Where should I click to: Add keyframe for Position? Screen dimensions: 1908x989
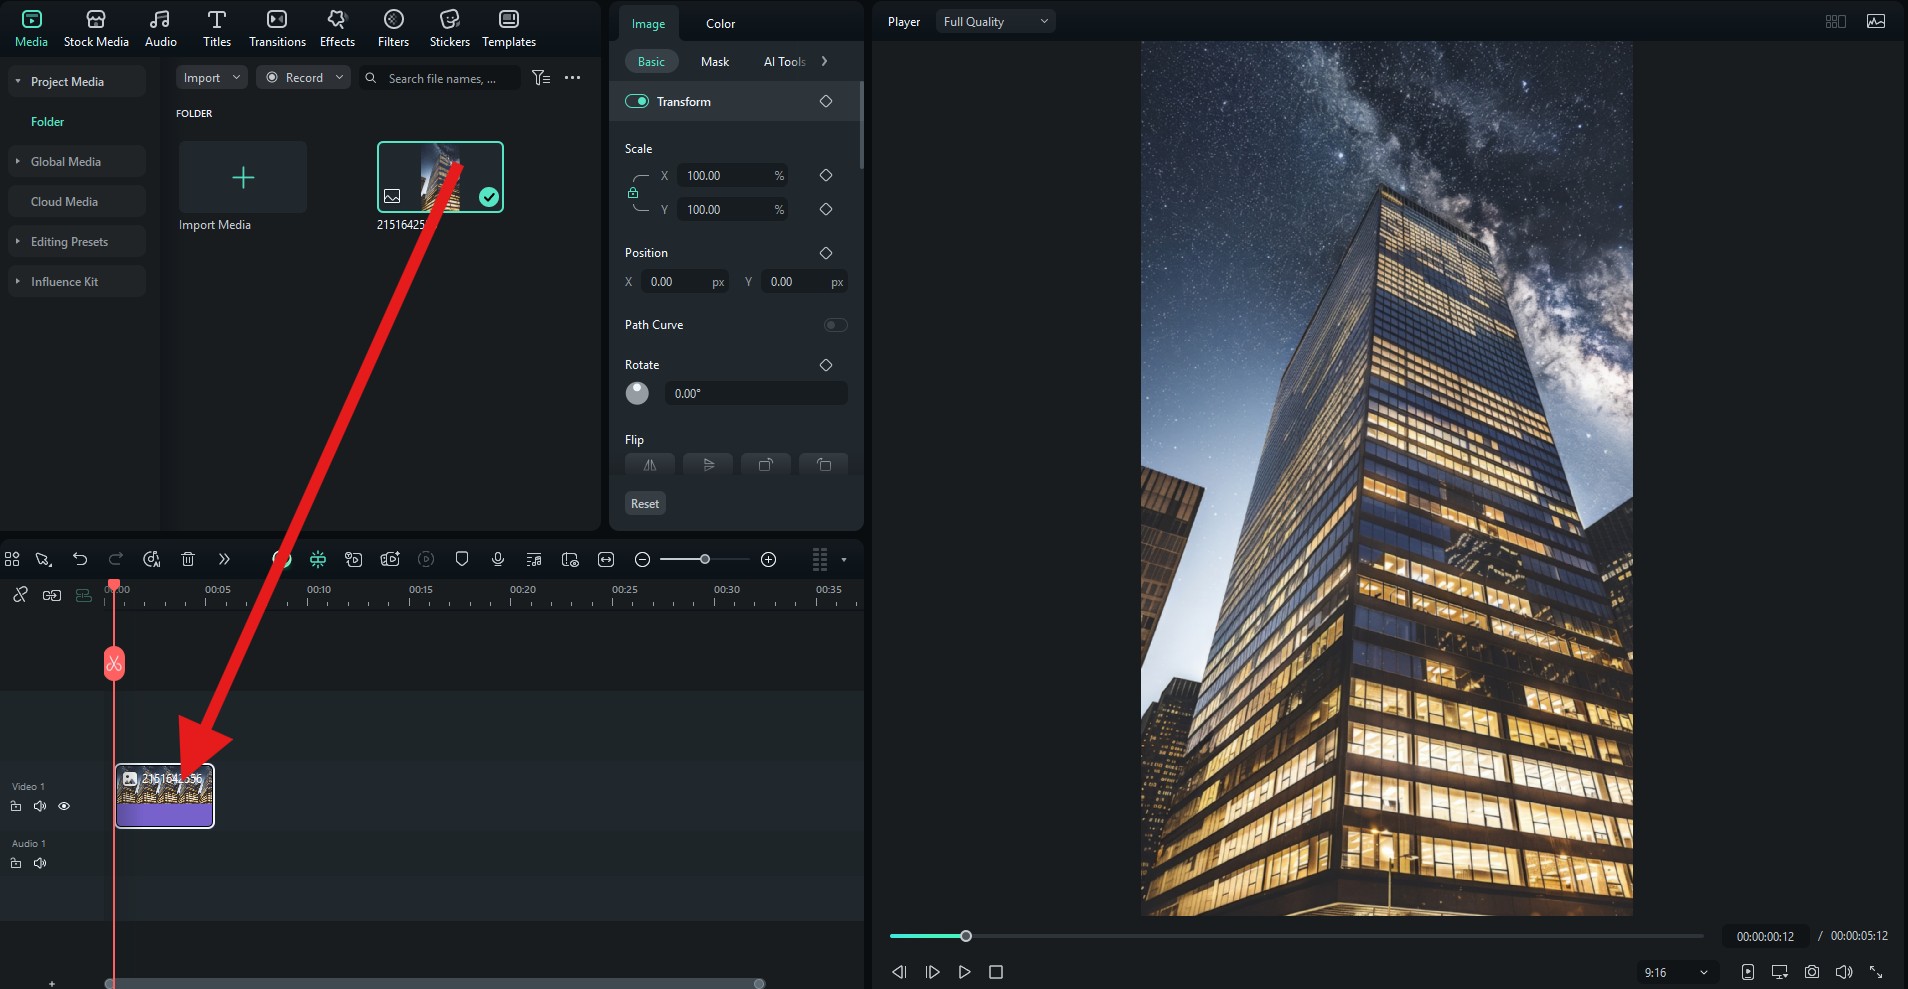(826, 253)
